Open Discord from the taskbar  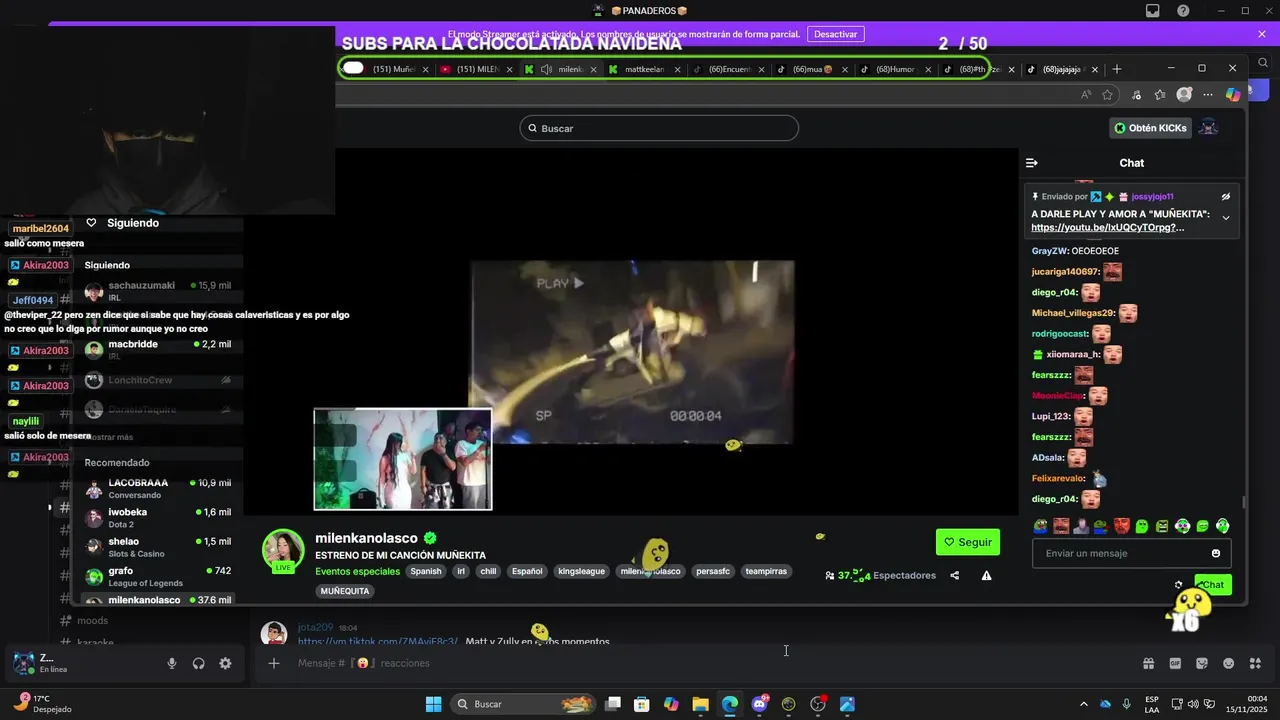click(x=760, y=704)
